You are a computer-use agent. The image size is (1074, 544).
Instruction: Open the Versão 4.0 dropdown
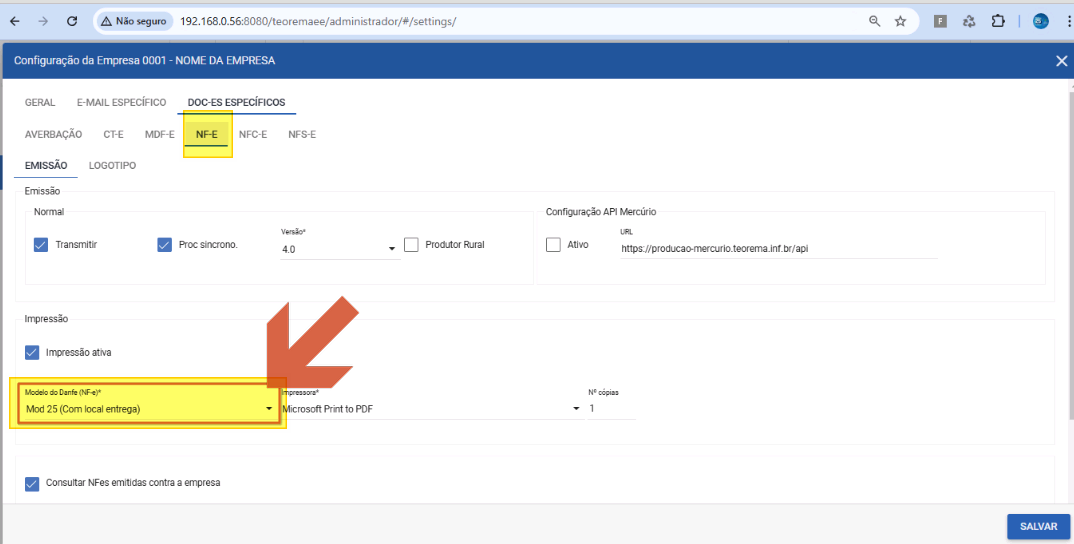pos(340,249)
